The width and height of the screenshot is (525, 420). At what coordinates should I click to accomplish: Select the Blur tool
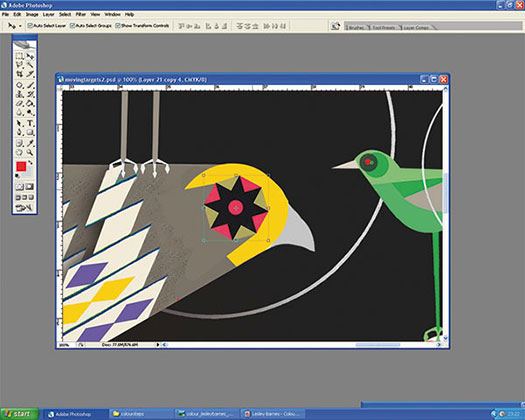click(x=20, y=113)
